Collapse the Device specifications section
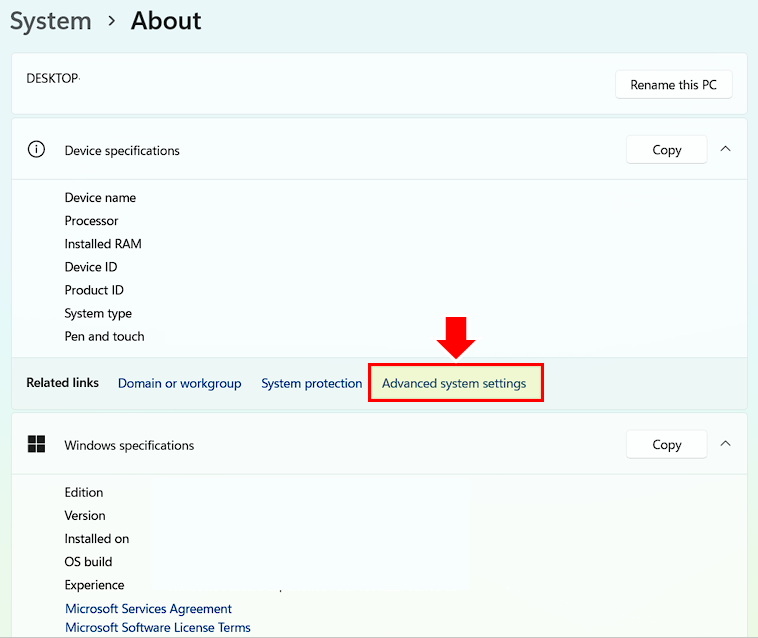This screenshot has height=638, width=758. pyautogui.click(x=725, y=149)
